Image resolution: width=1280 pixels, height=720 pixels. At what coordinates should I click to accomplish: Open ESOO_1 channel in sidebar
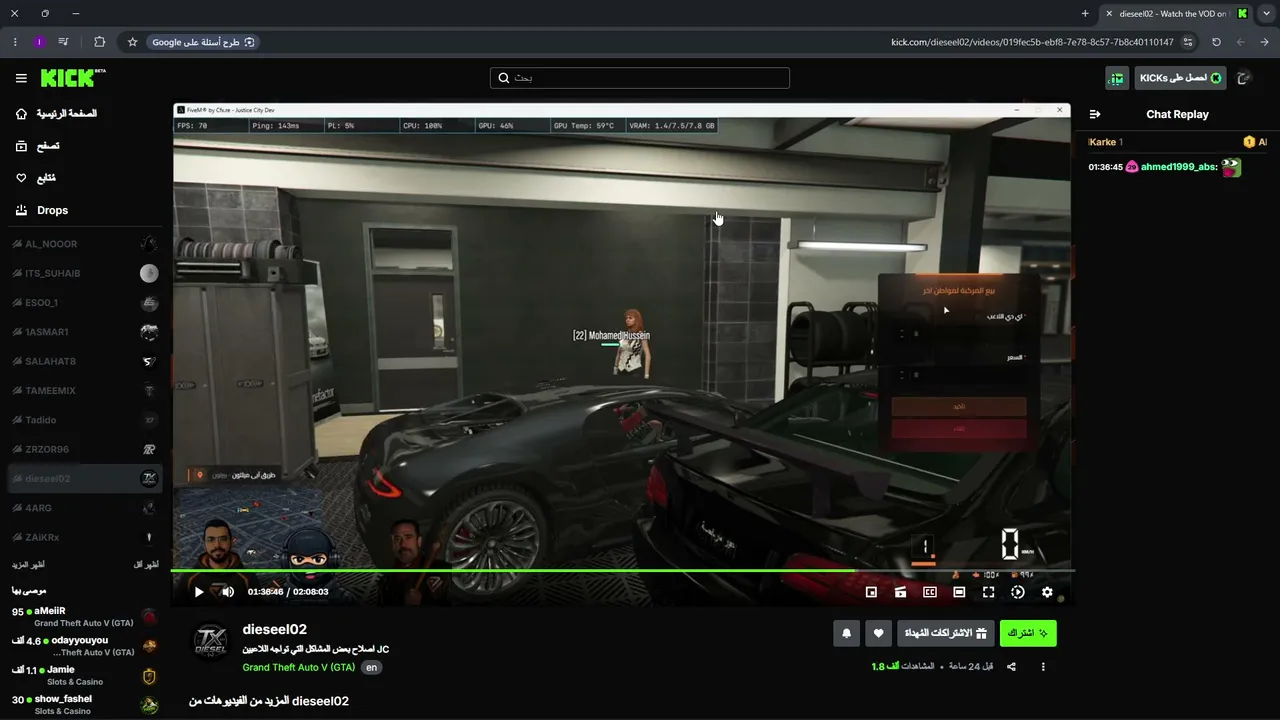pyautogui.click(x=85, y=303)
